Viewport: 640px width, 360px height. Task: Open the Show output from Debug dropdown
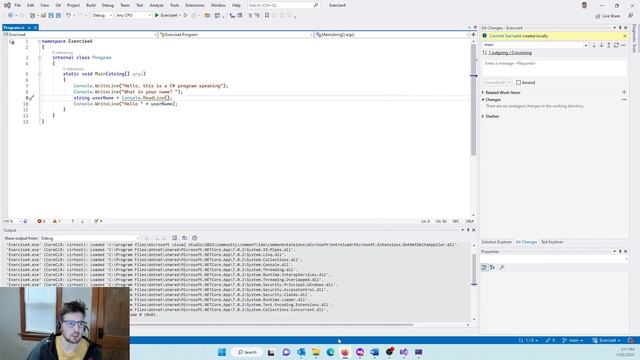[x=89, y=238]
